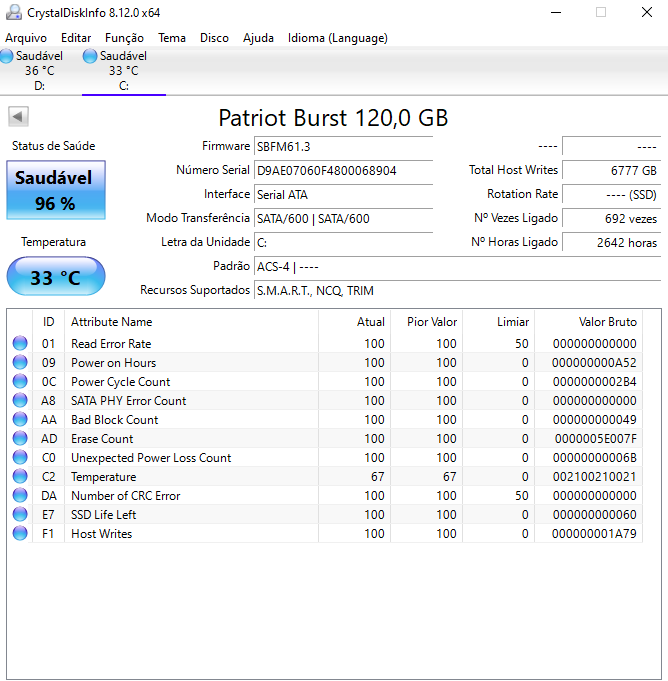This screenshot has width=668, height=681.
Task: Click the serial number field
Action: [343, 170]
